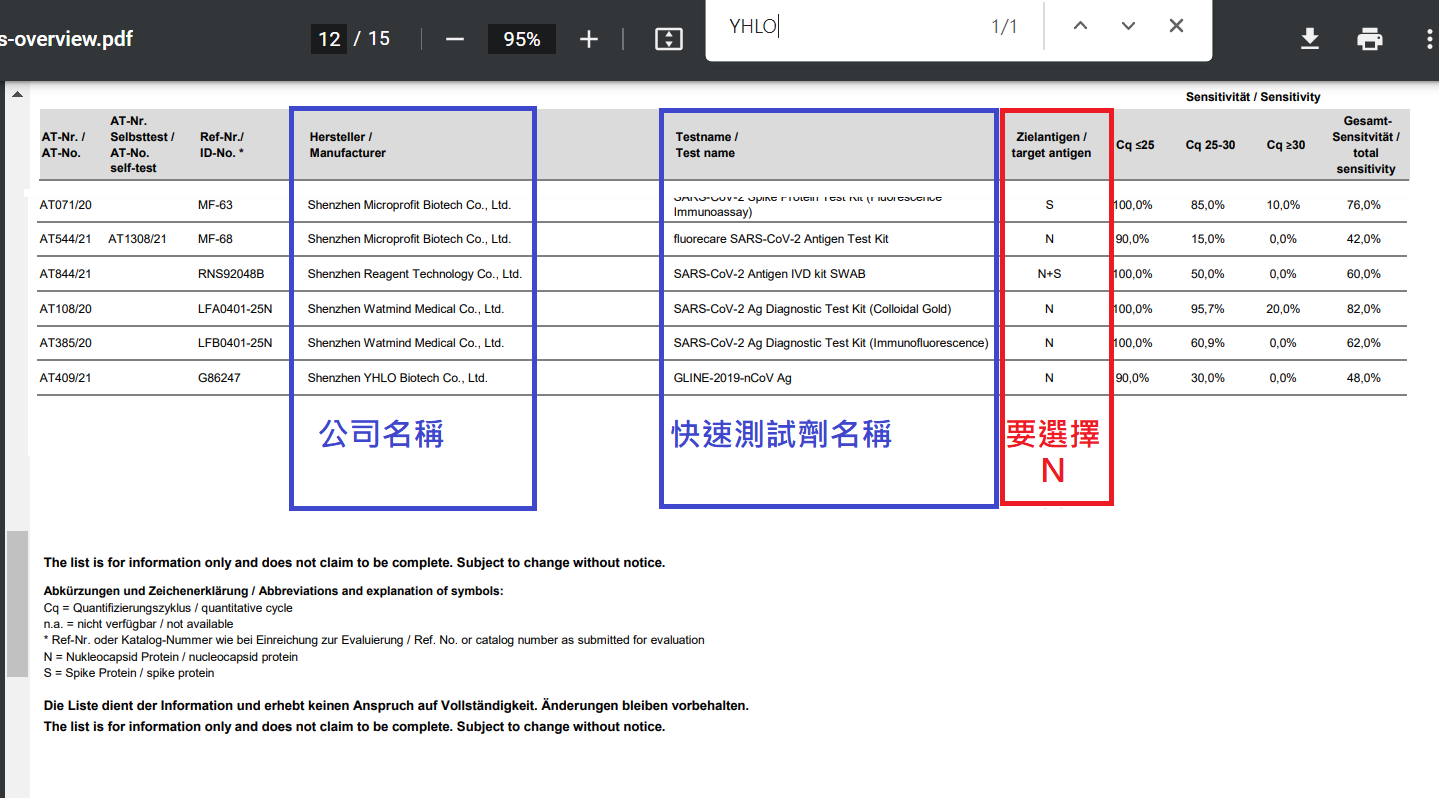Click 'N = Nukleocapsid Protein' legend line
Screen dimensions: 1439x798
click(171, 657)
